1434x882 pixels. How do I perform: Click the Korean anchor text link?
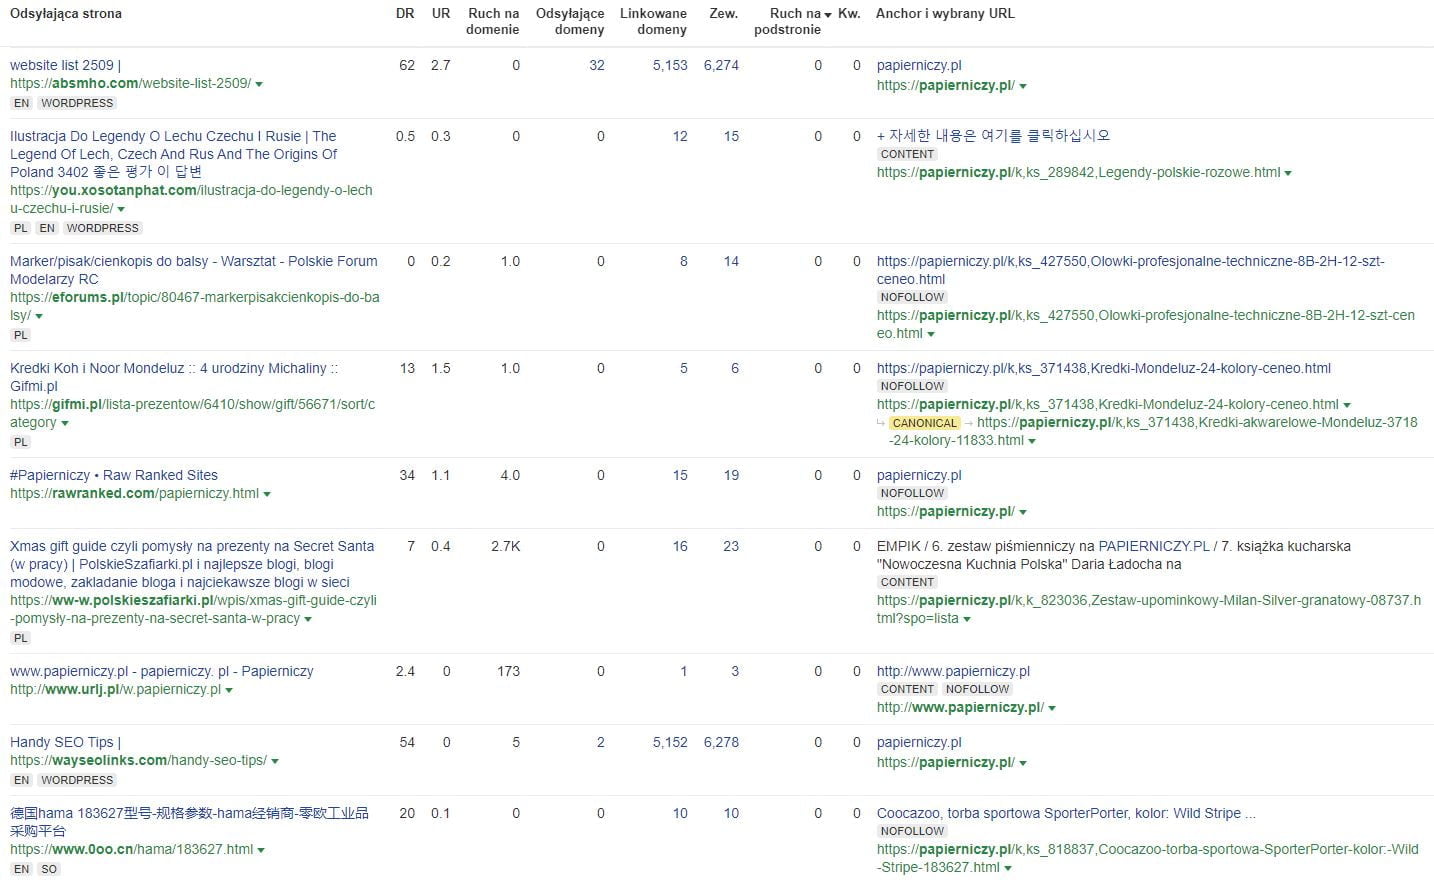tap(993, 136)
